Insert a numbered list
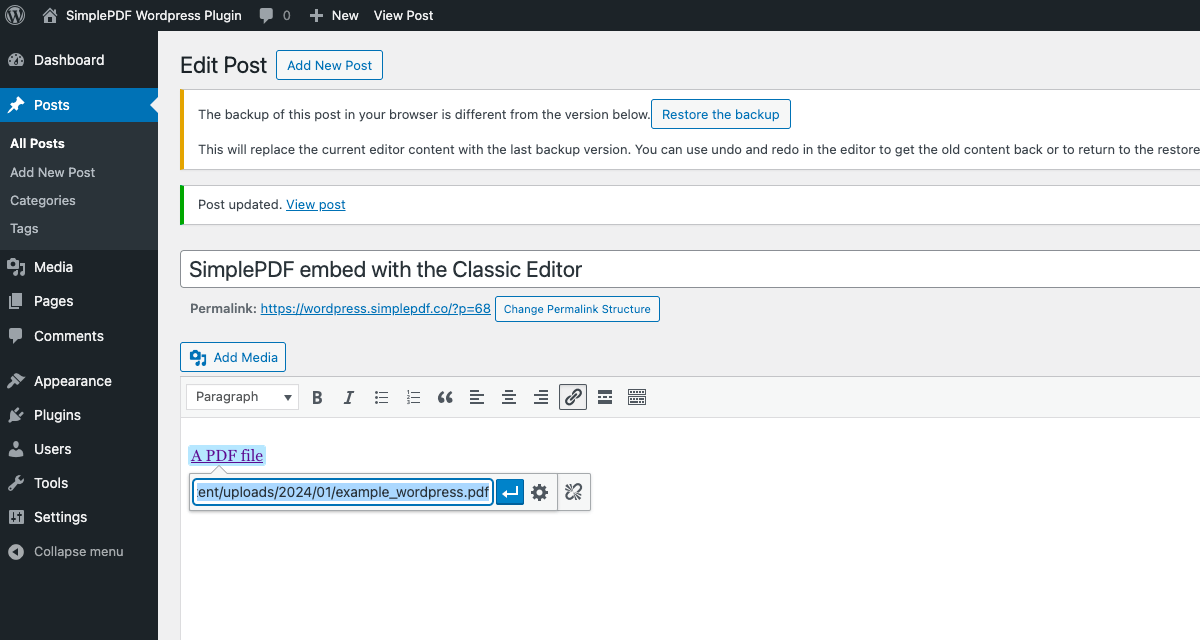Viewport: 1200px width, 640px height. coord(413,397)
